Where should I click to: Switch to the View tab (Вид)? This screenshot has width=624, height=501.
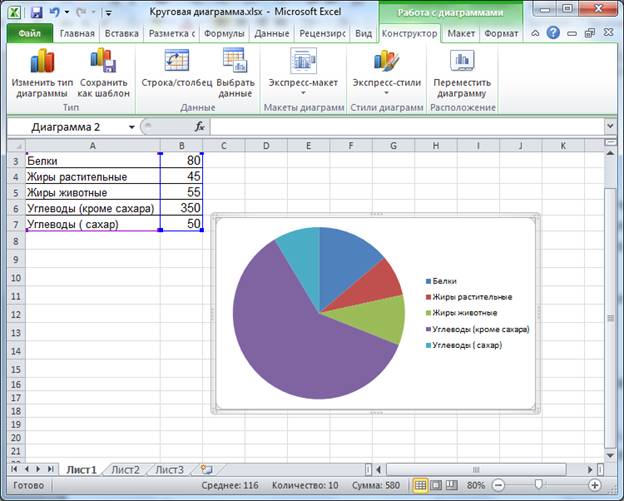click(x=363, y=33)
